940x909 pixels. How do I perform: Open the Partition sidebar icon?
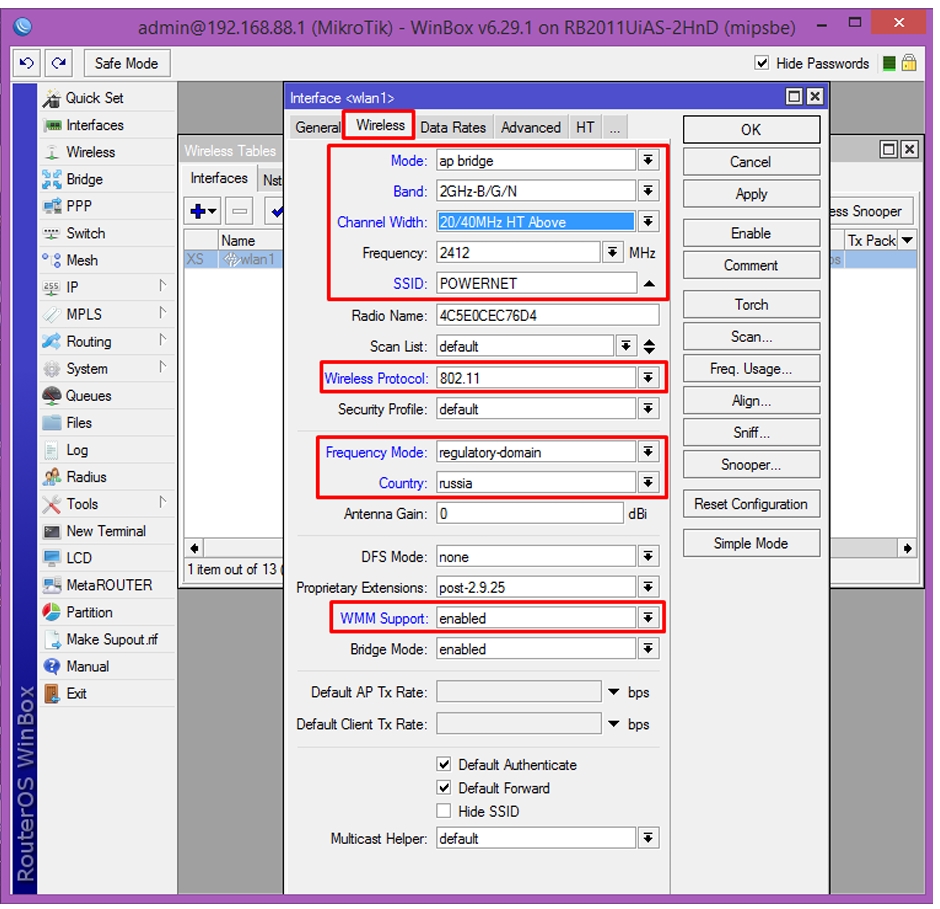point(52,612)
